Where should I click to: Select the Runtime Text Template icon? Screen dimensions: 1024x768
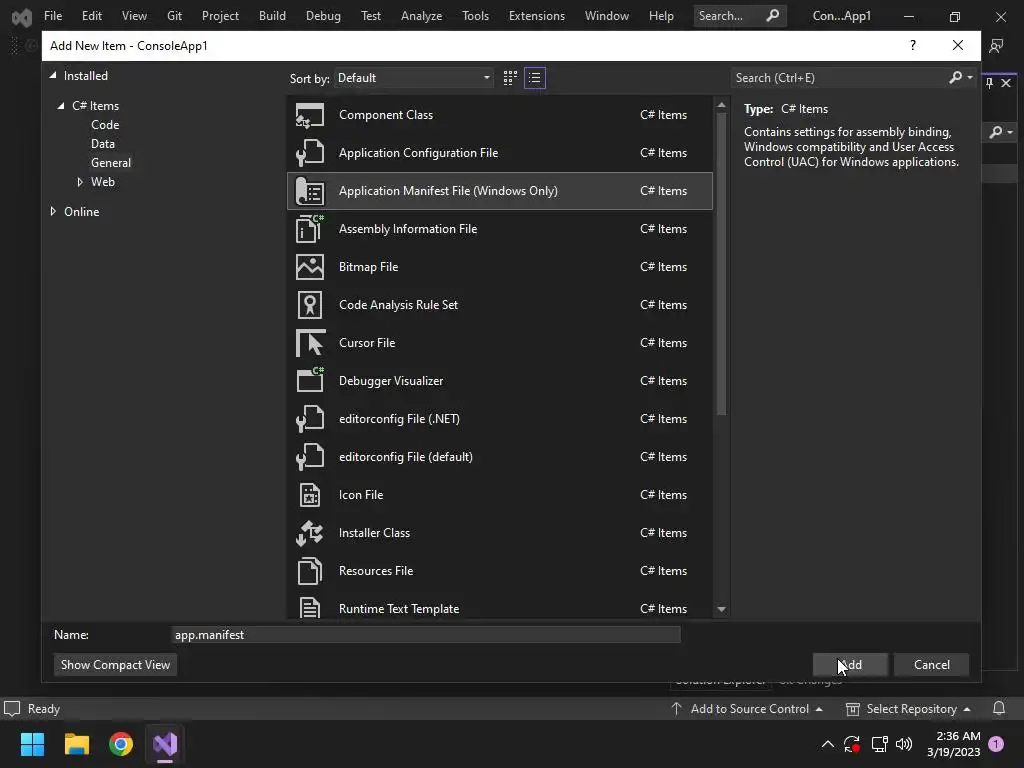tap(310, 608)
